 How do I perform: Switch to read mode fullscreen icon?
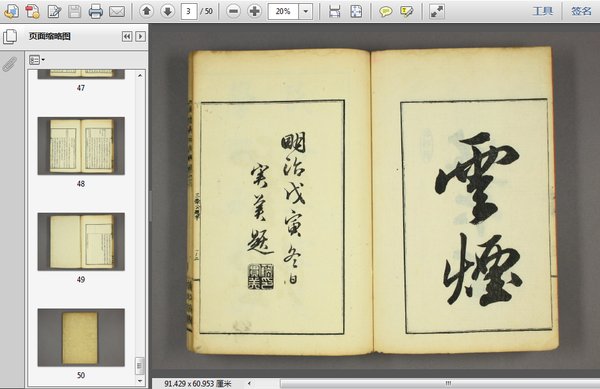[x=437, y=11]
